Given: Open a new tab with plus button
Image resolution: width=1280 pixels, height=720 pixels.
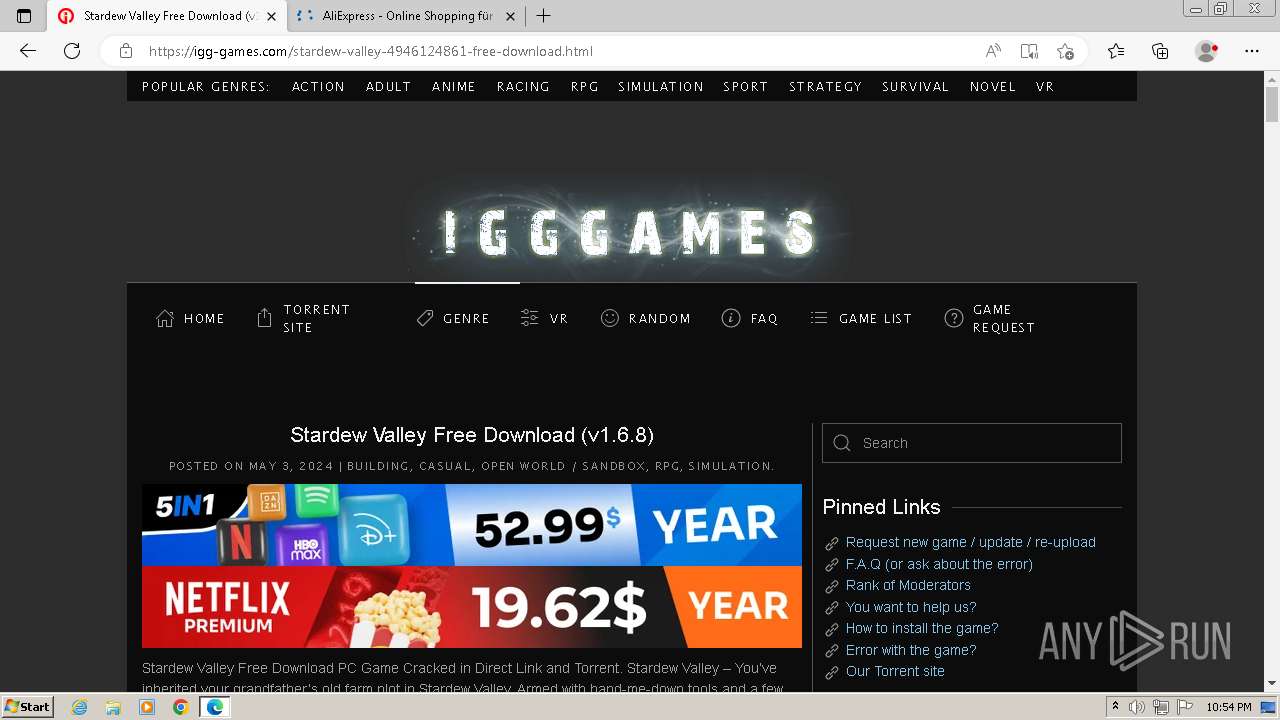Looking at the screenshot, I should [x=544, y=16].
